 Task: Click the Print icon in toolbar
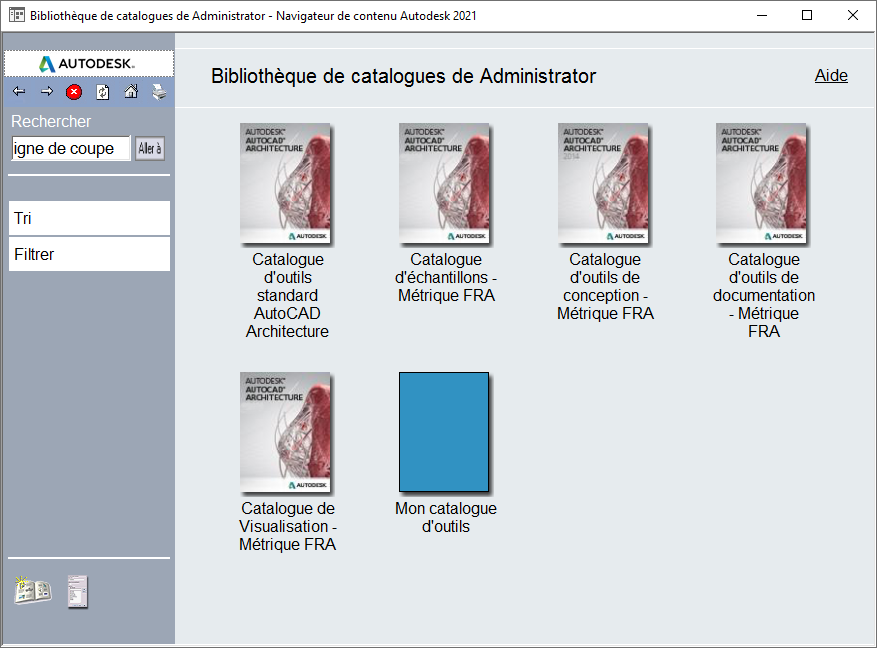(159, 92)
